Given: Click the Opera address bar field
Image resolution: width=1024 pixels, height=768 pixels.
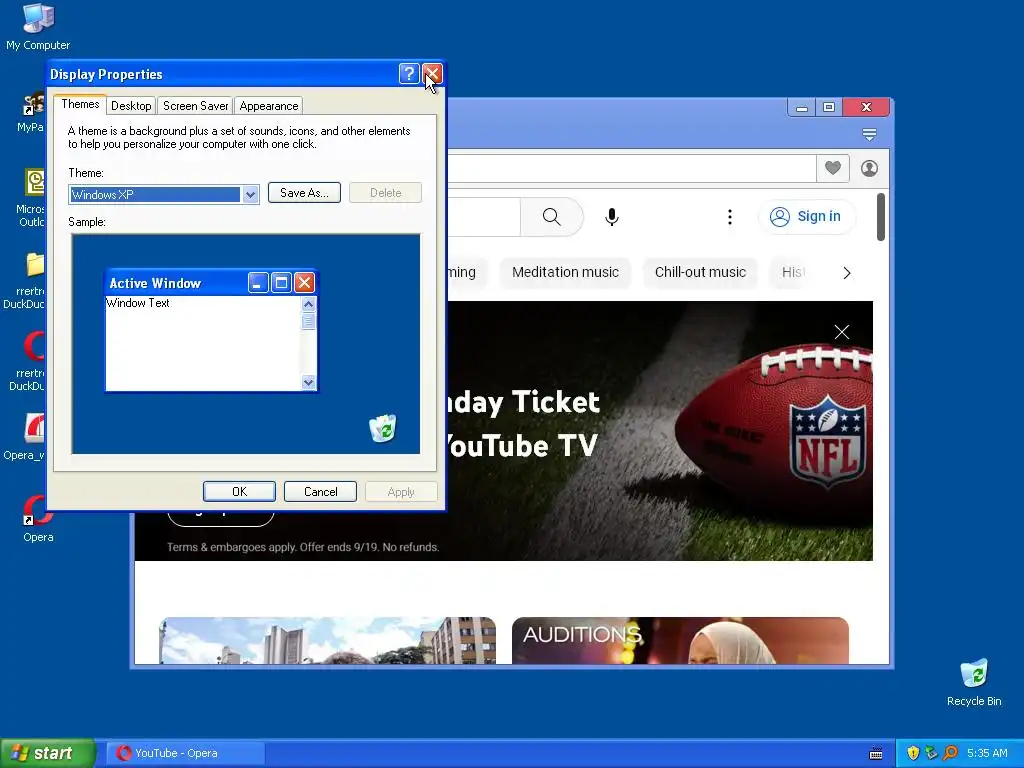Looking at the screenshot, I should coord(630,168).
